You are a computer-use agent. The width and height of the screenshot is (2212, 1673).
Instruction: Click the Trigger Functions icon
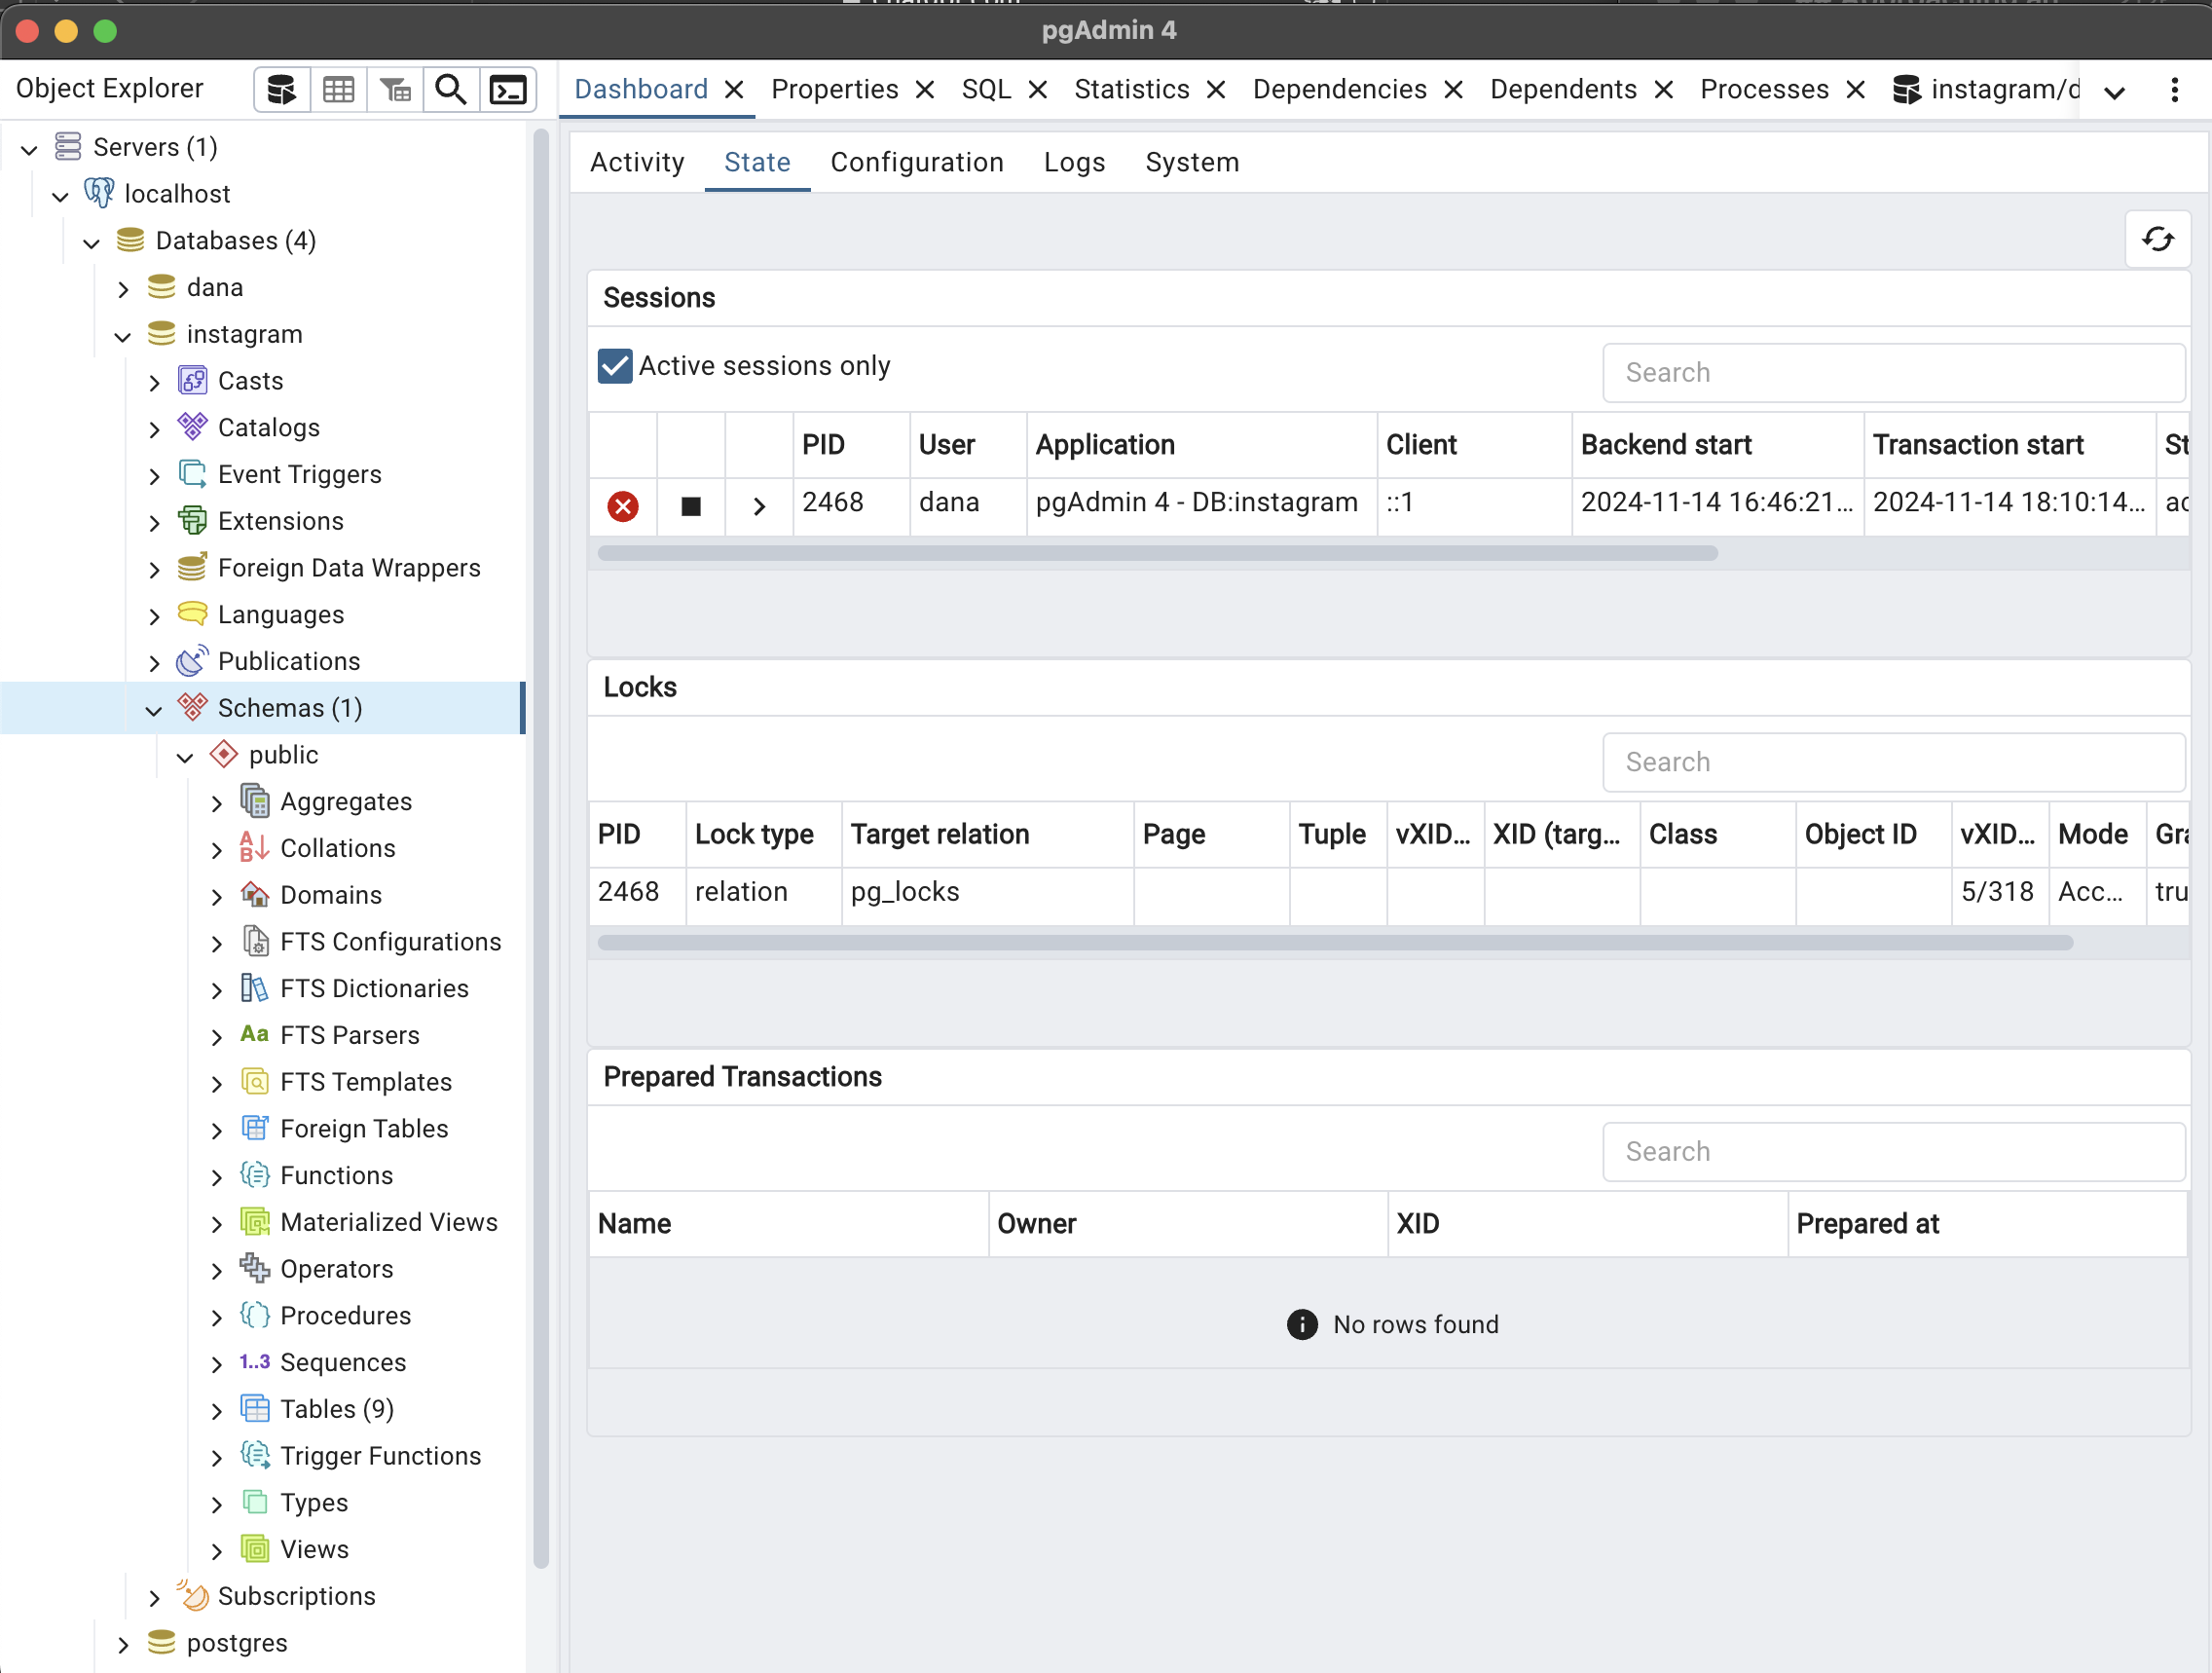click(254, 1455)
